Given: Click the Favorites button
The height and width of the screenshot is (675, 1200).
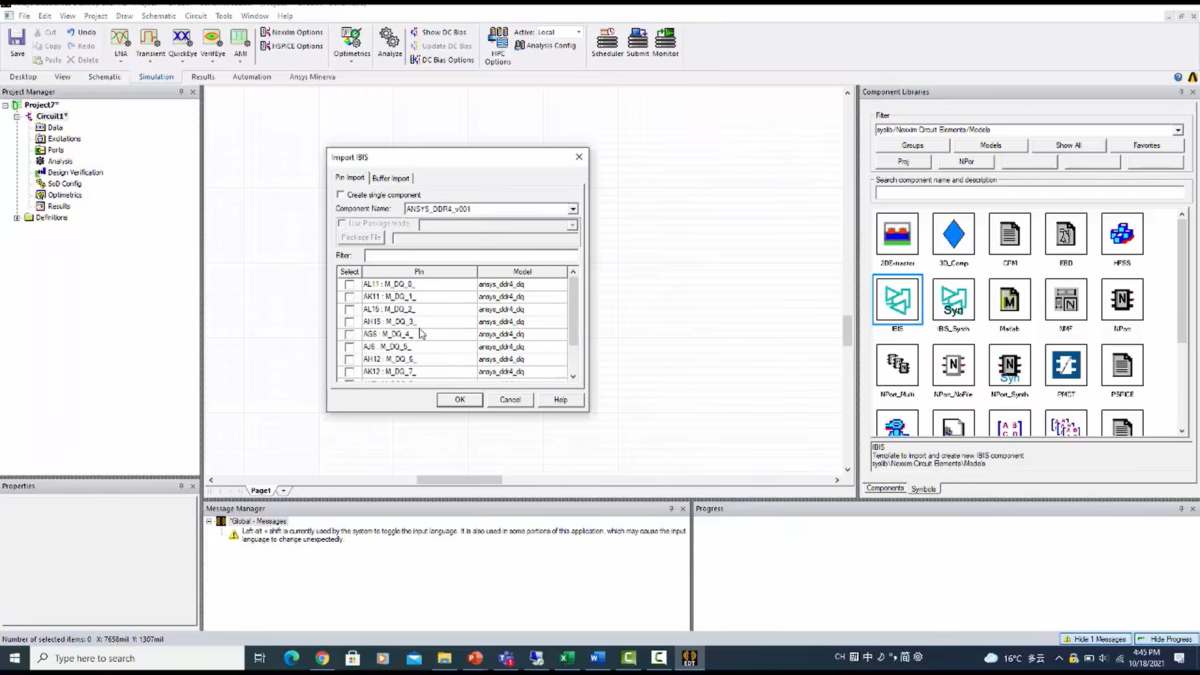Looking at the screenshot, I should pos(1147,145).
